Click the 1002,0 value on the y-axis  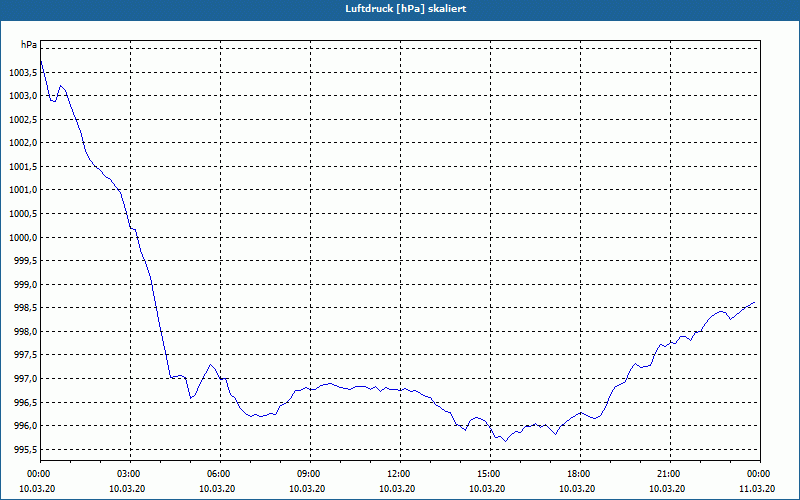[23, 143]
